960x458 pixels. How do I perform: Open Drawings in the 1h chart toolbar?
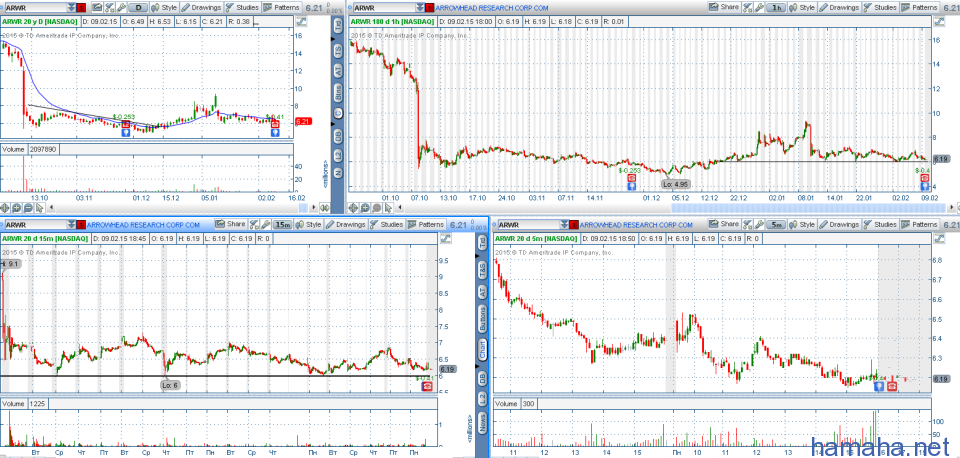click(x=838, y=7)
